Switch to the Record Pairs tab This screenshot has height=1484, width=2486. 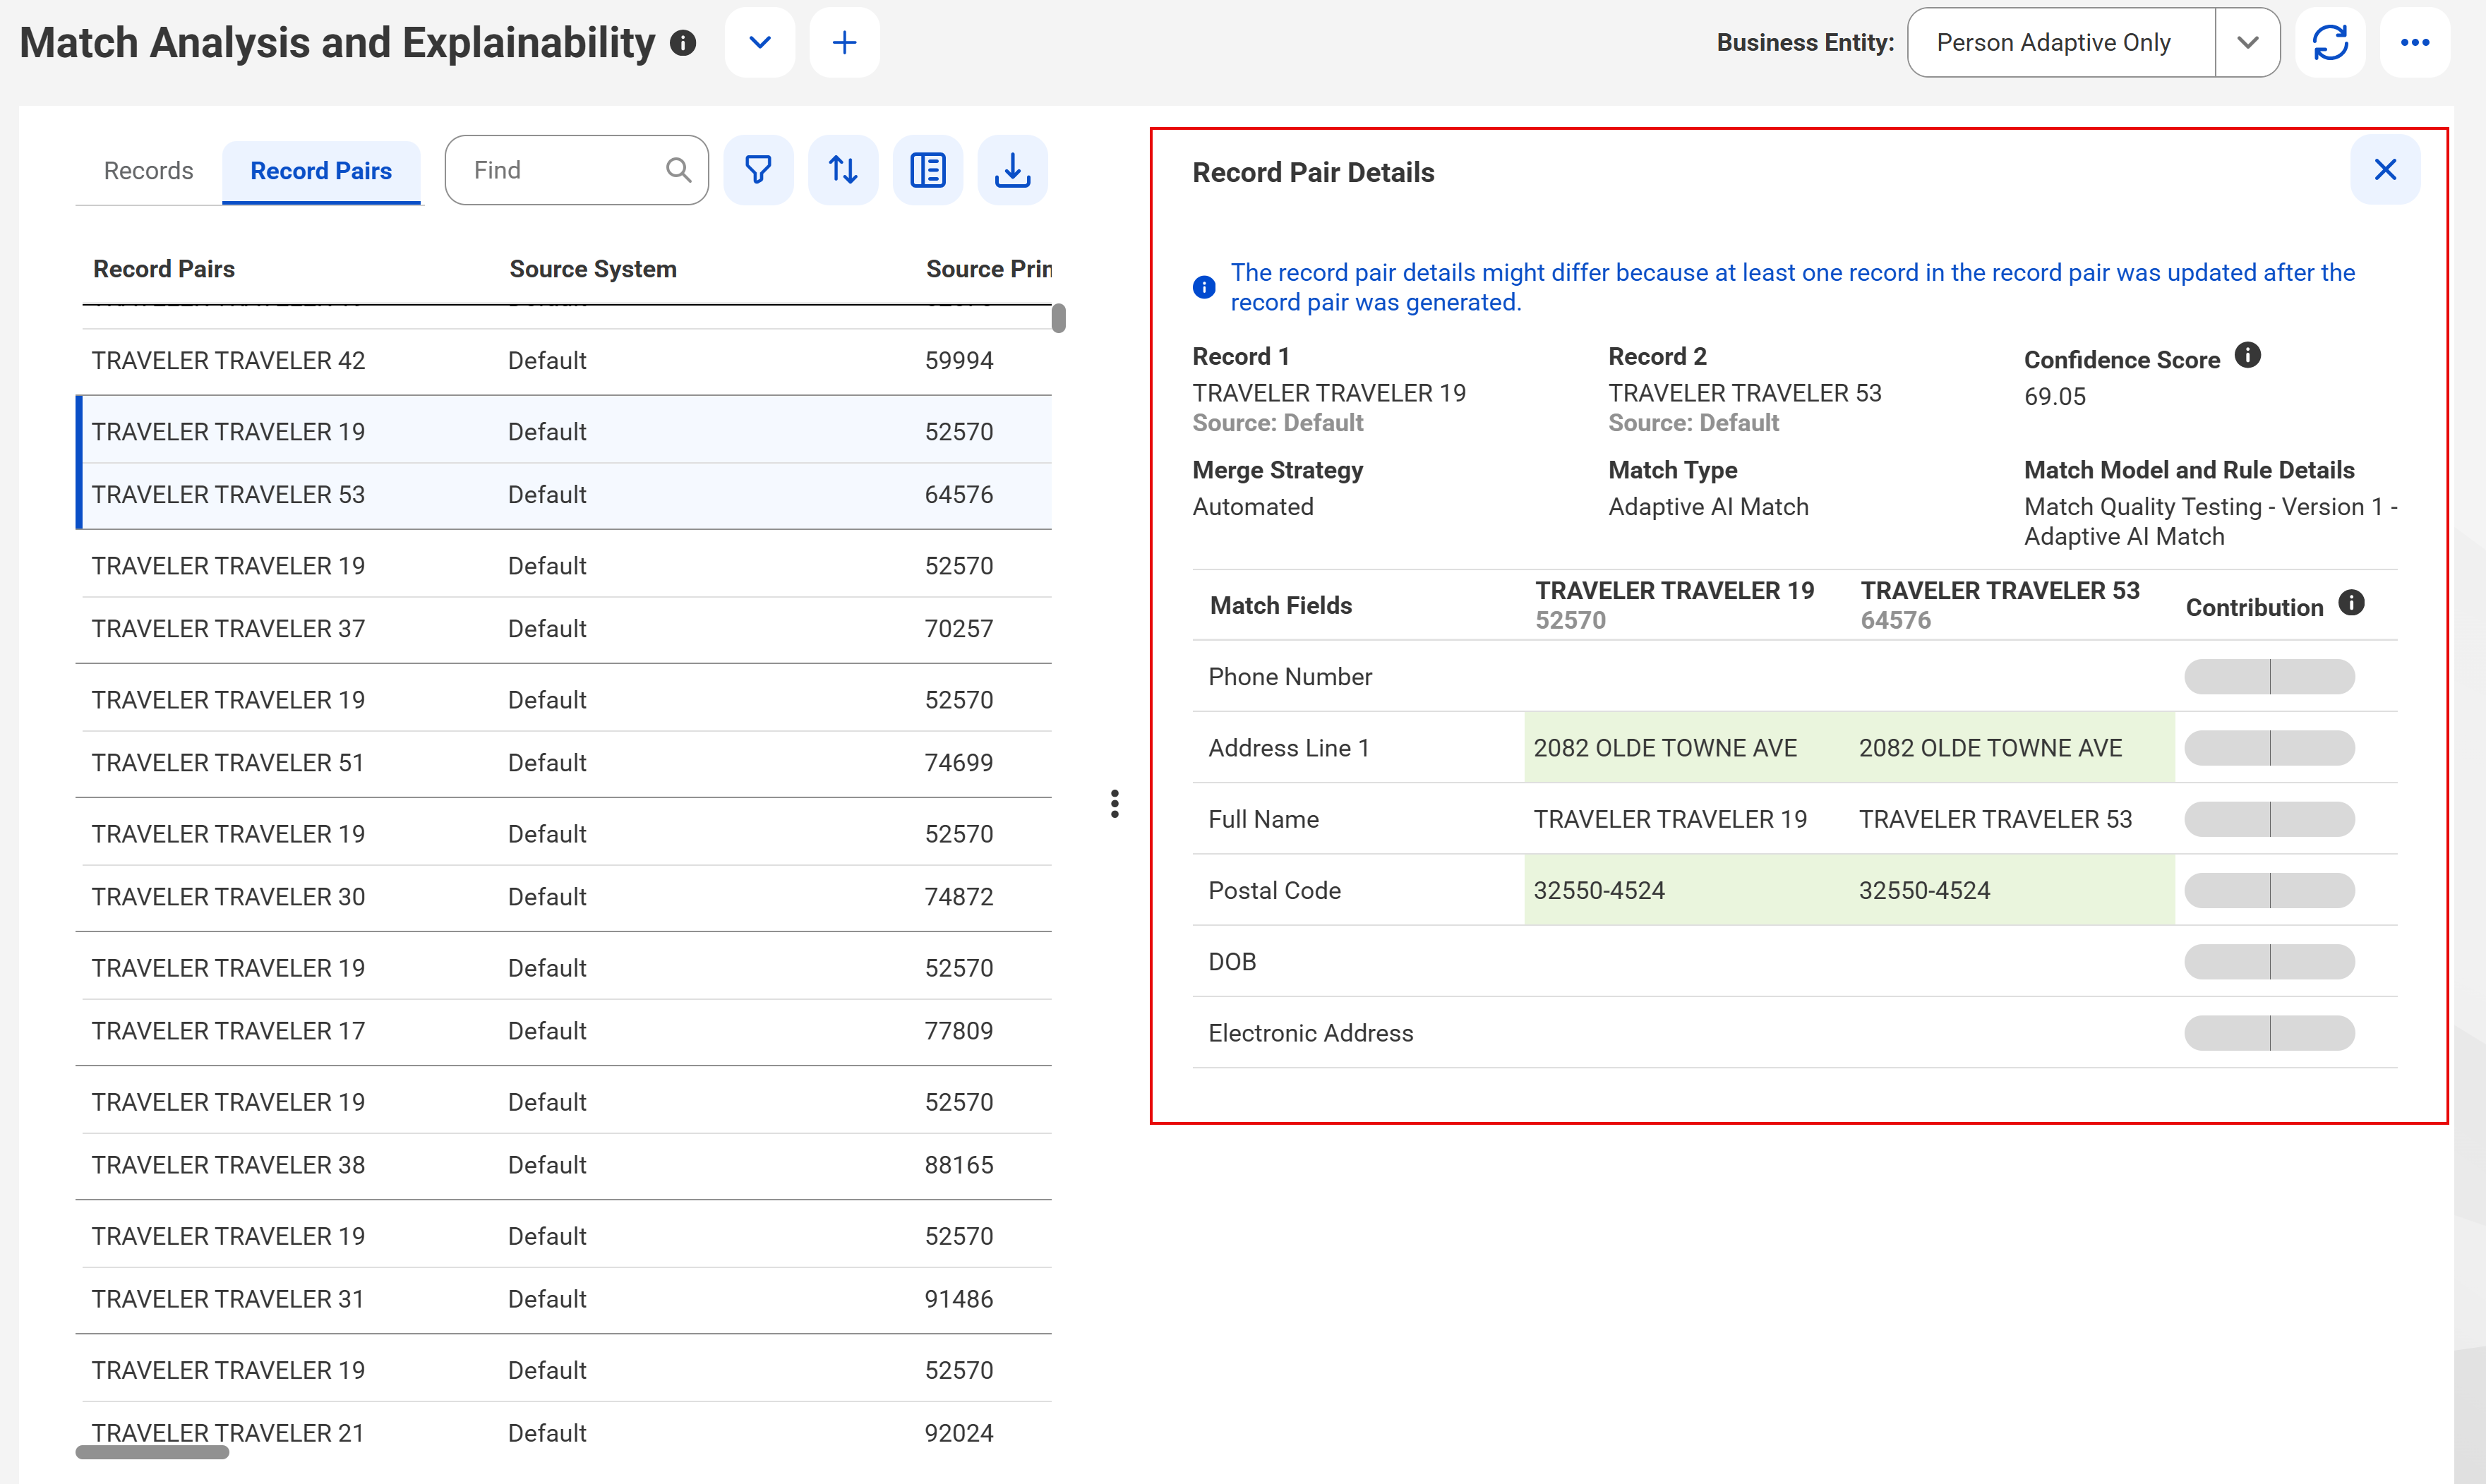point(321,171)
